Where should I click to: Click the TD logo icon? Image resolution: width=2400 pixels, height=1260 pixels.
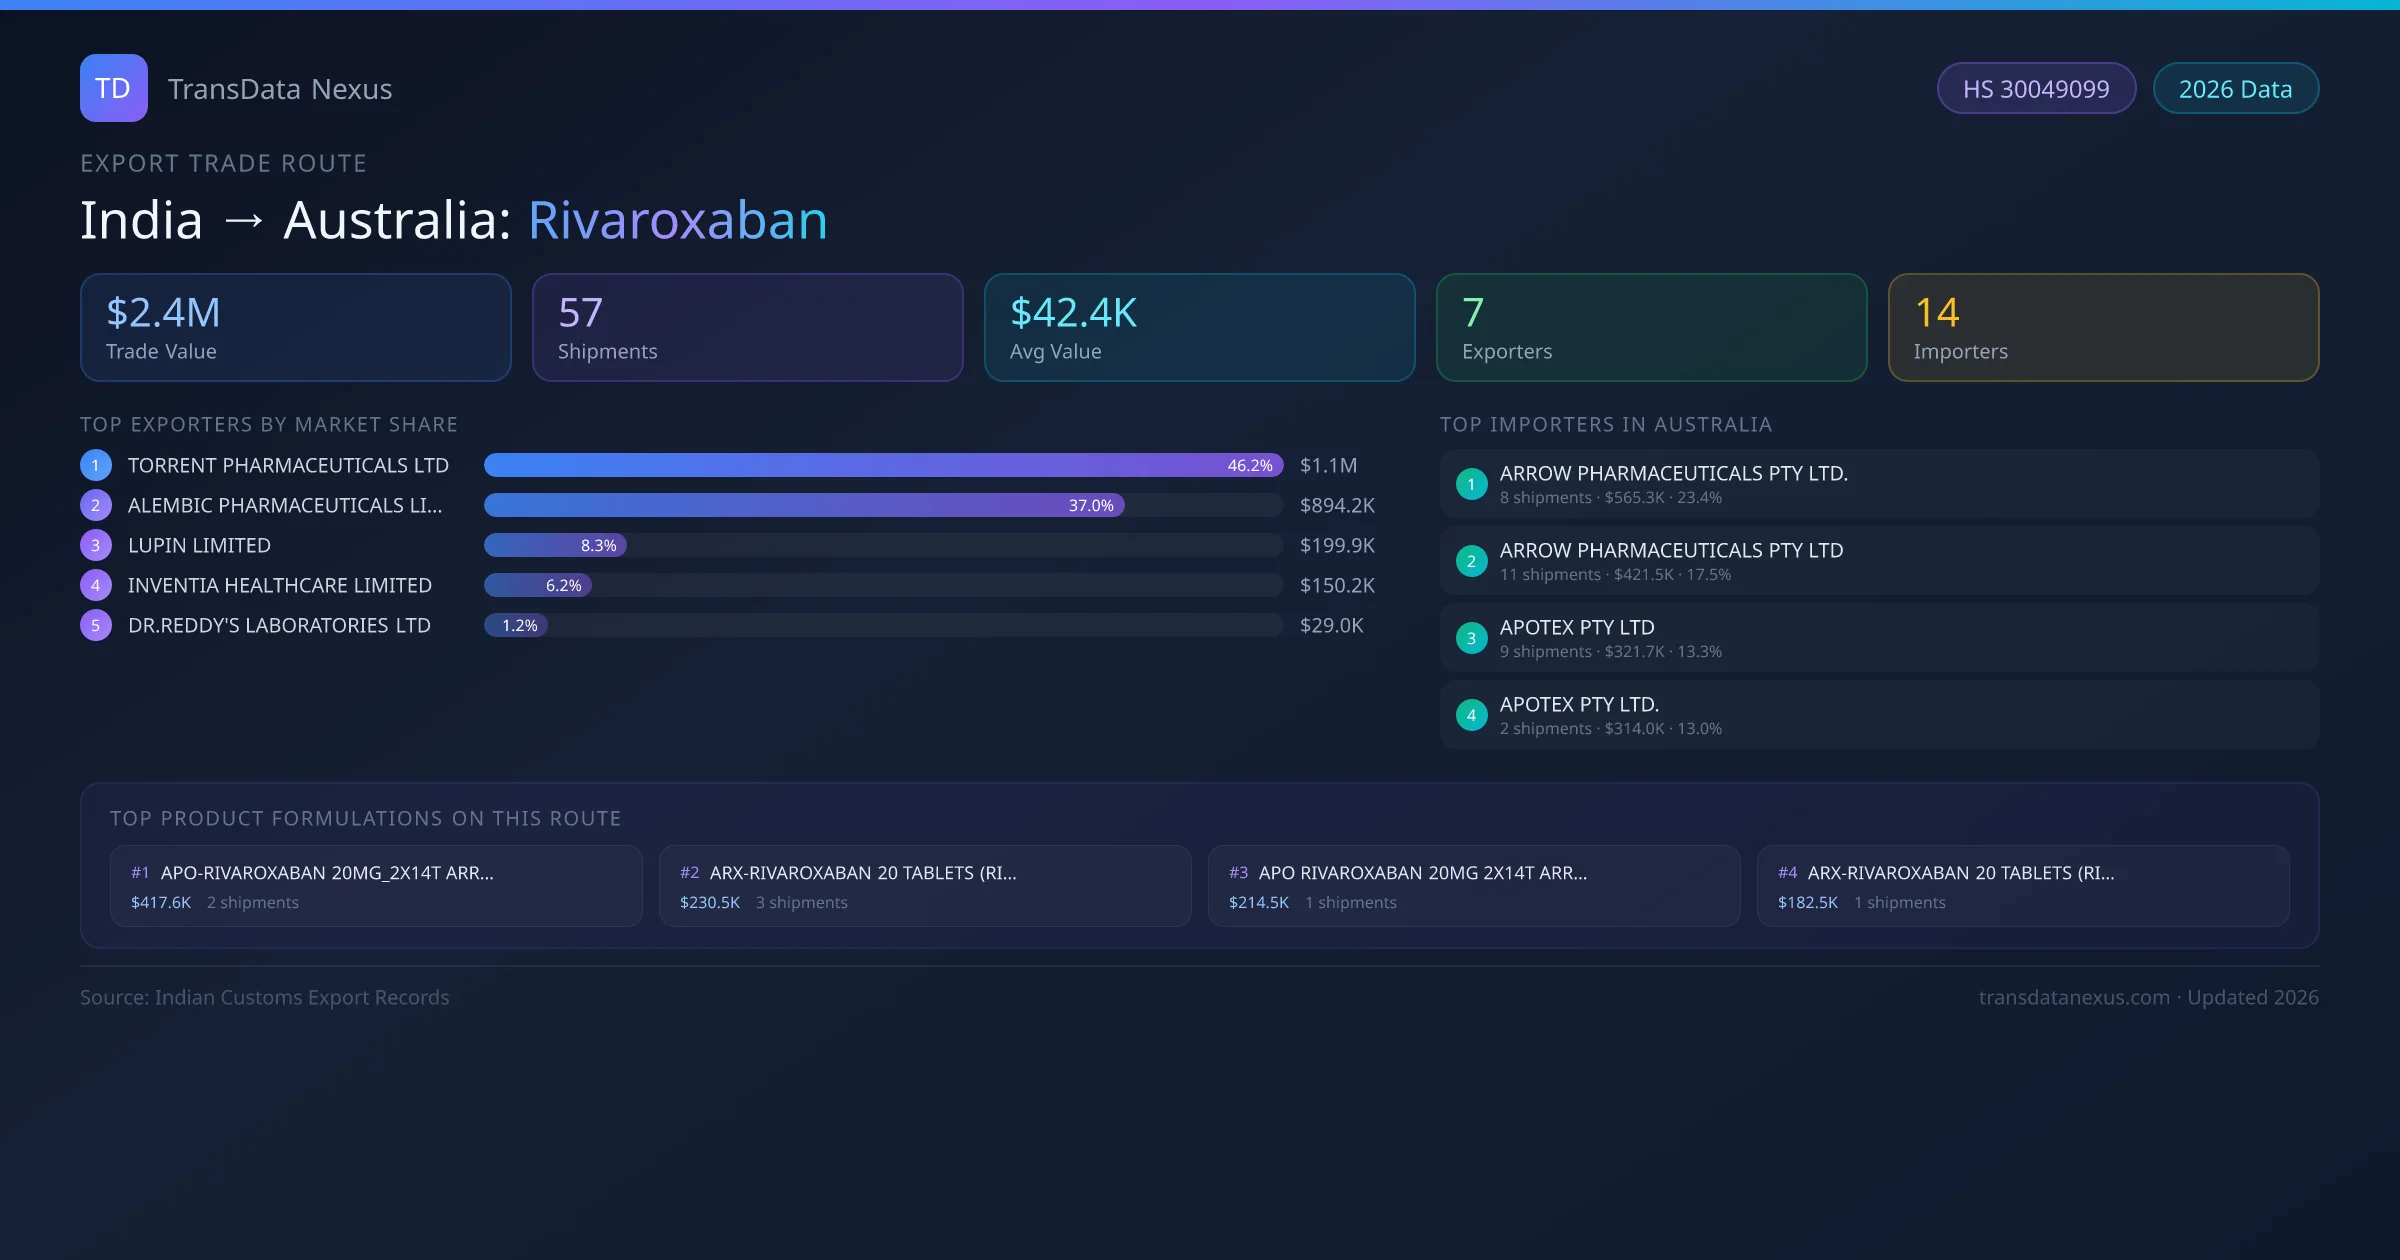pyautogui.click(x=113, y=88)
